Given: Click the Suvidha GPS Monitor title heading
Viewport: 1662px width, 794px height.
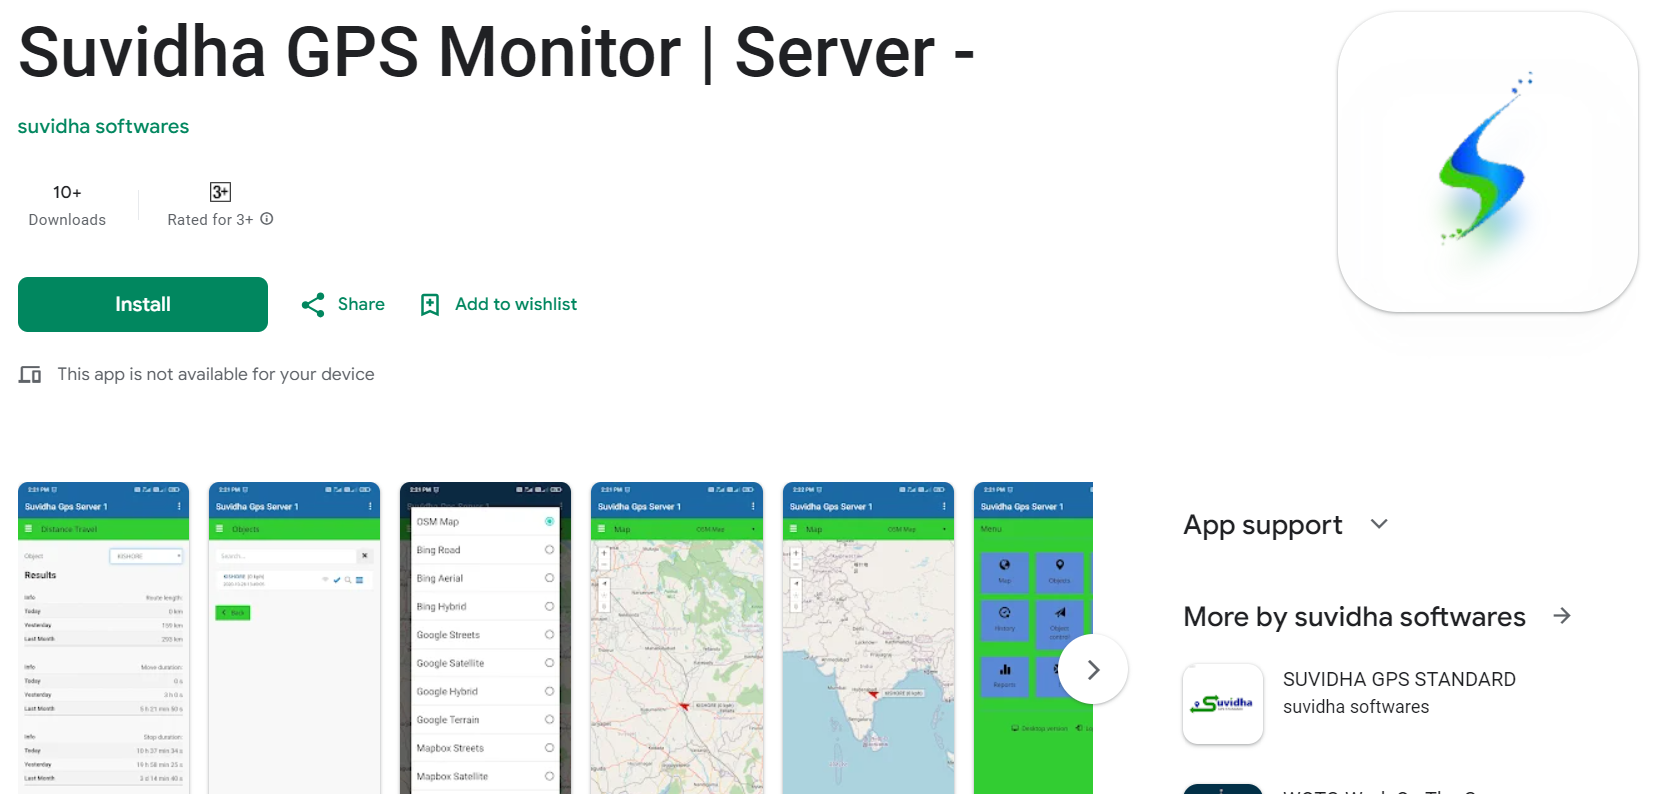Looking at the screenshot, I should click(496, 52).
